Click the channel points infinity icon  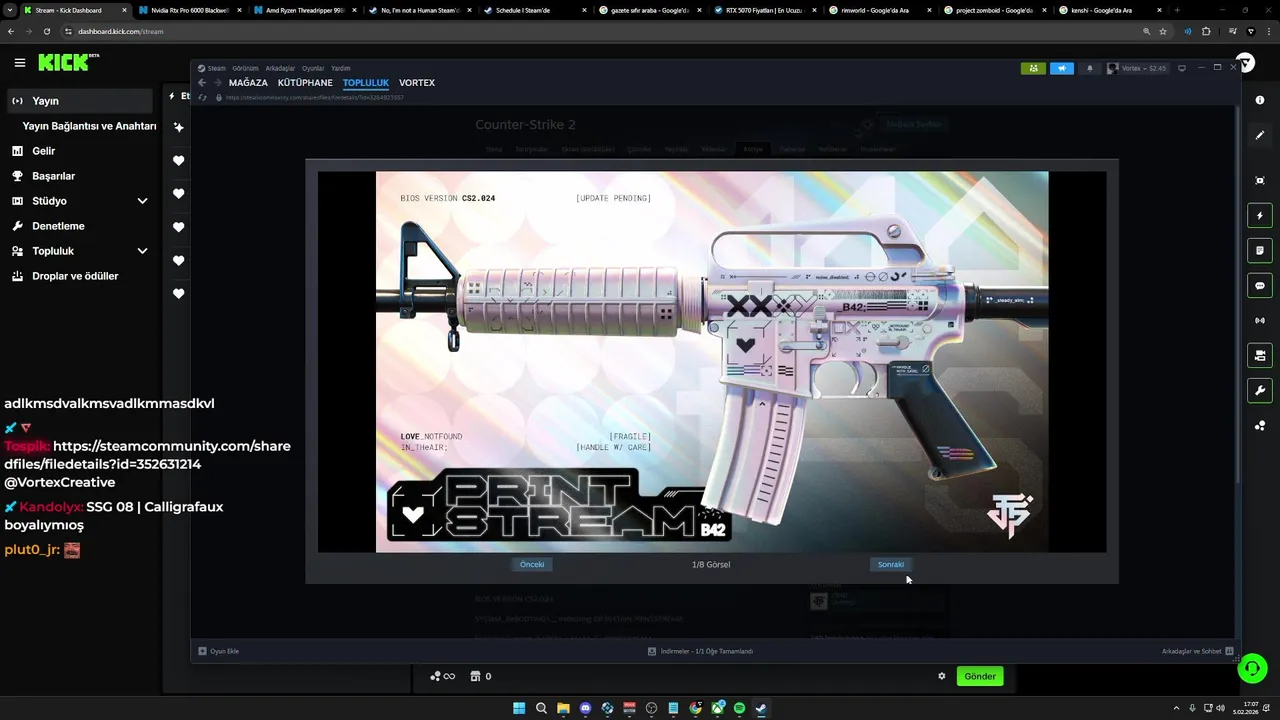tap(442, 676)
